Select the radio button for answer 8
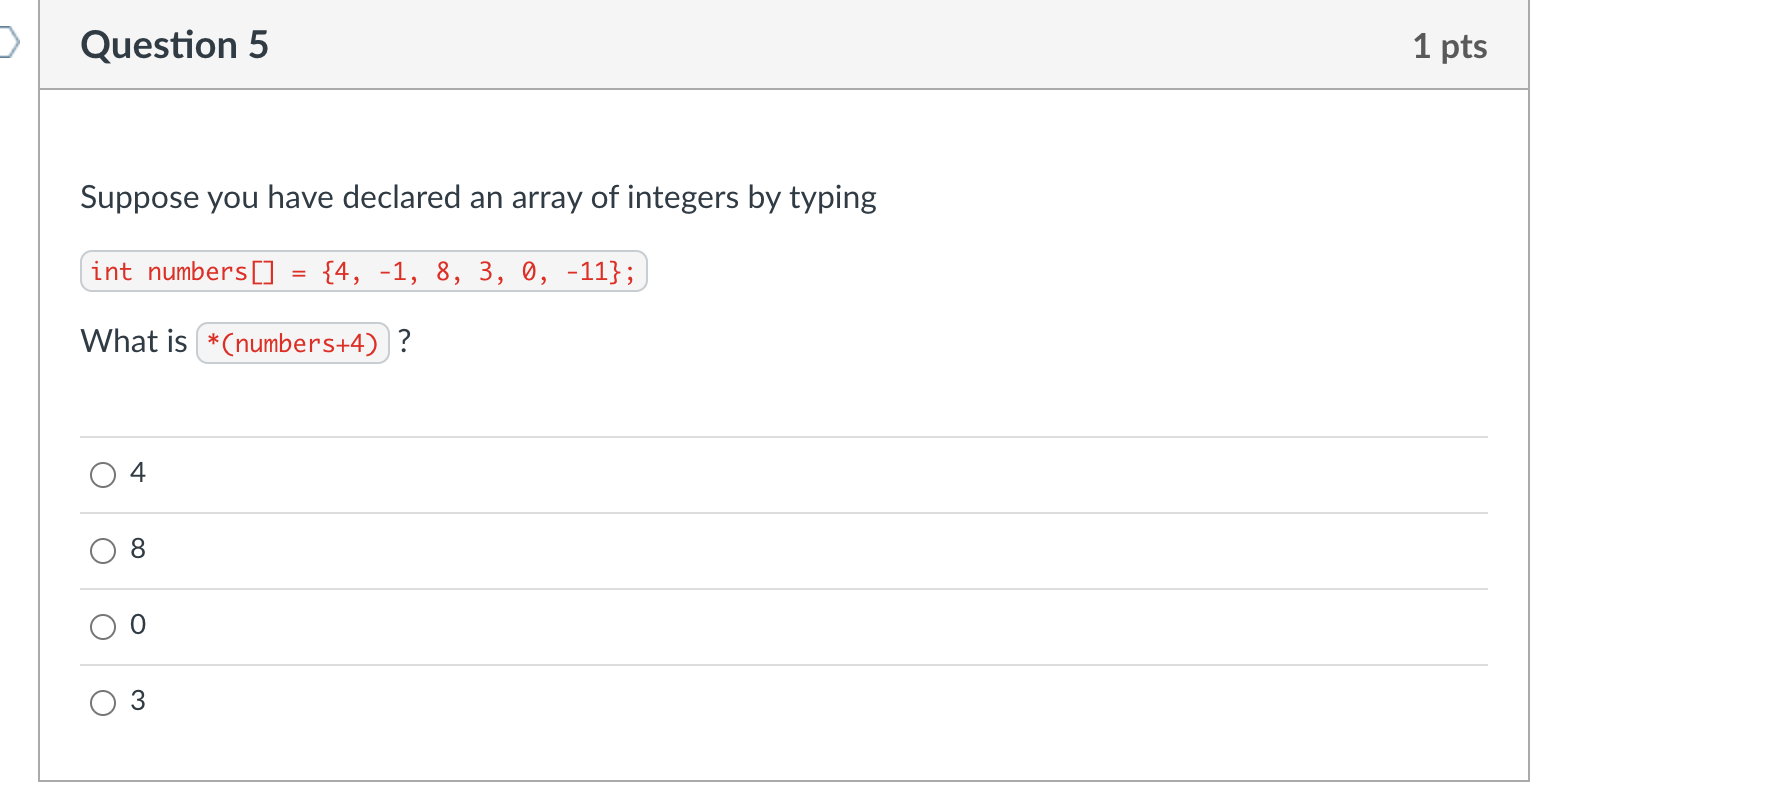The image size is (1788, 800). coord(102,550)
